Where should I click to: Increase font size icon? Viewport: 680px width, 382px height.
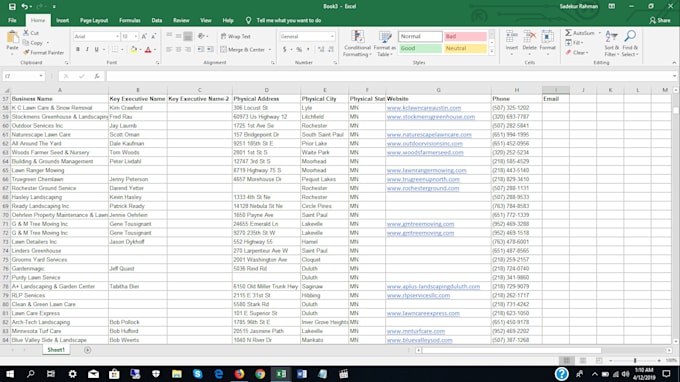pyautogui.click(x=144, y=36)
